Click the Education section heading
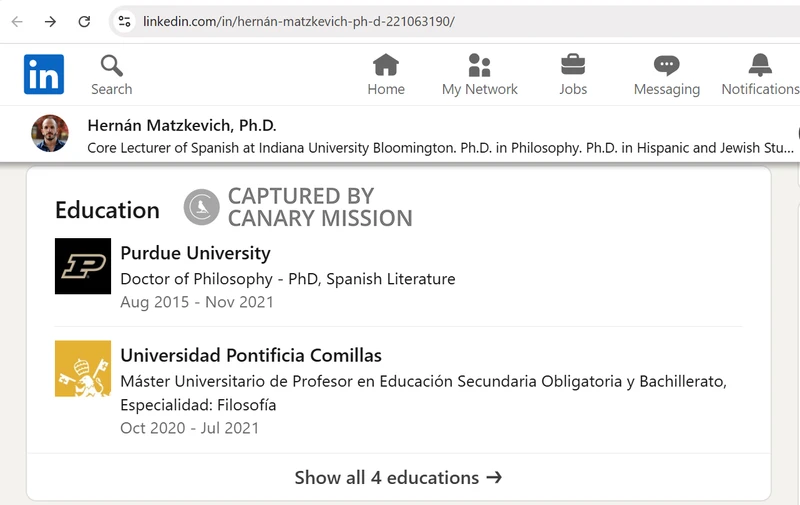 (107, 210)
